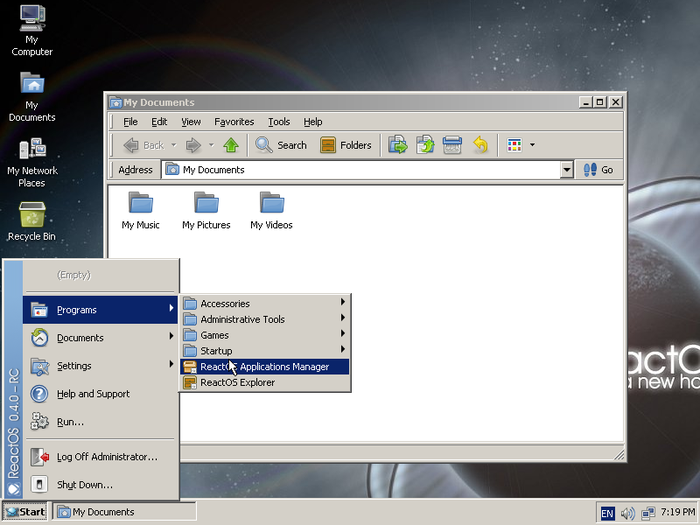Open the Favorites menu
Viewport: 700px width, 525px height.
234,122
